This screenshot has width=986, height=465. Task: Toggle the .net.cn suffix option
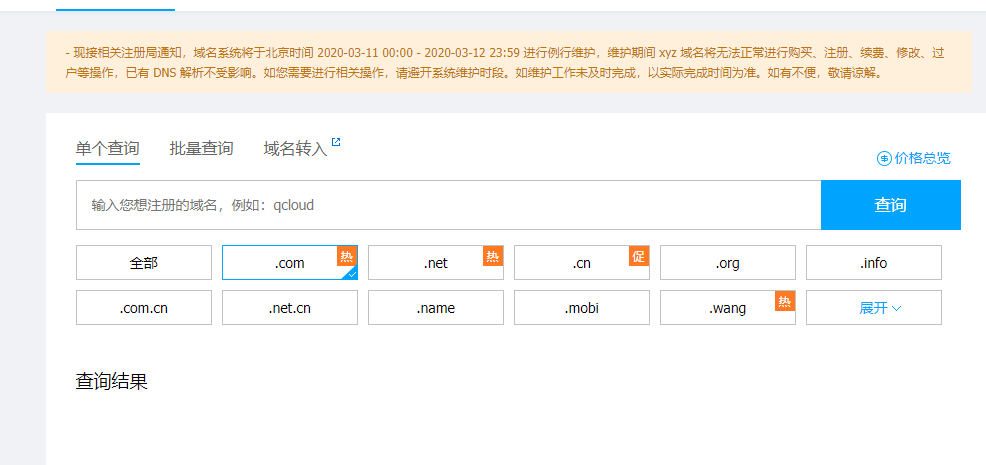(290, 308)
